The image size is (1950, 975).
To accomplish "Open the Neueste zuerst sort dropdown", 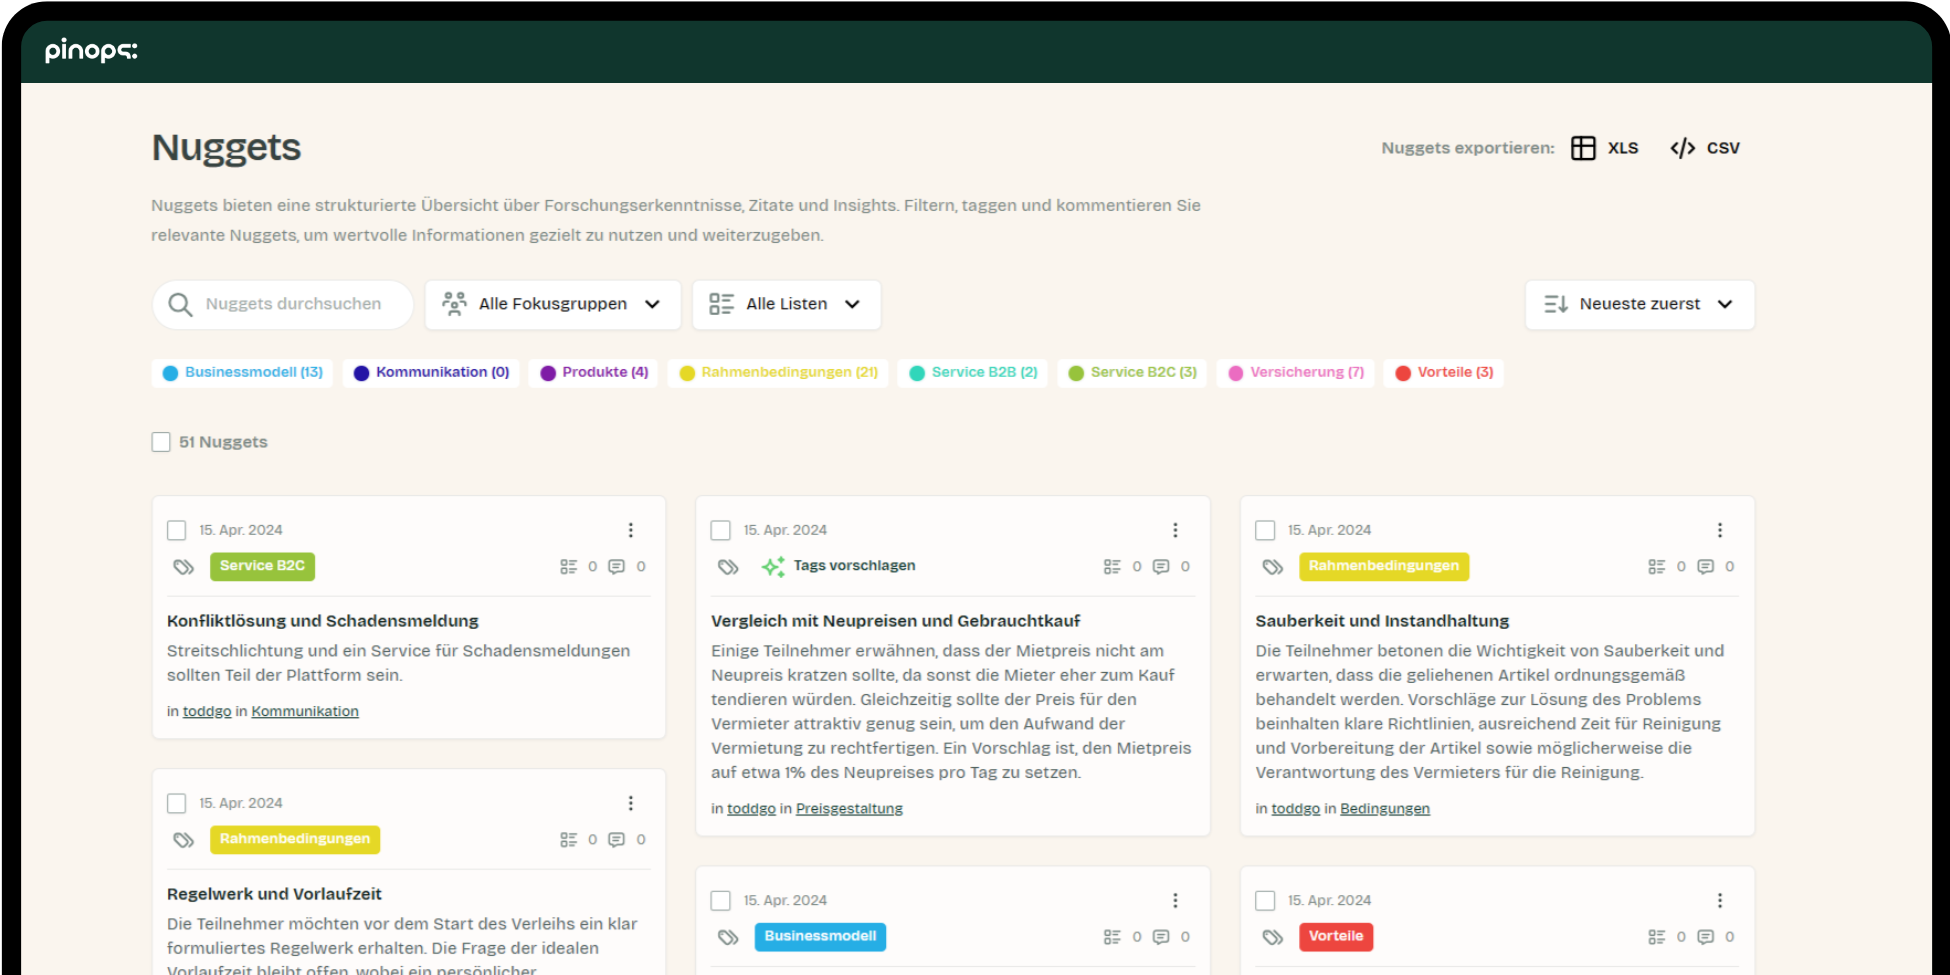I will click(1639, 304).
